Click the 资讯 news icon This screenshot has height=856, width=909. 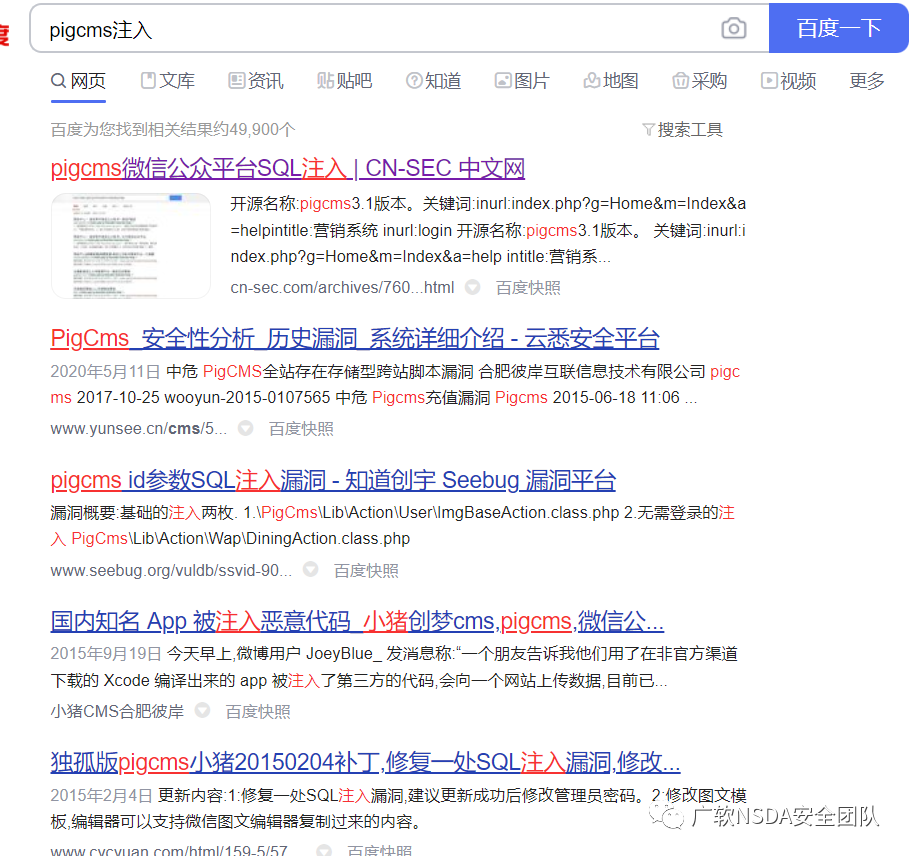pyautogui.click(x=237, y=81)
